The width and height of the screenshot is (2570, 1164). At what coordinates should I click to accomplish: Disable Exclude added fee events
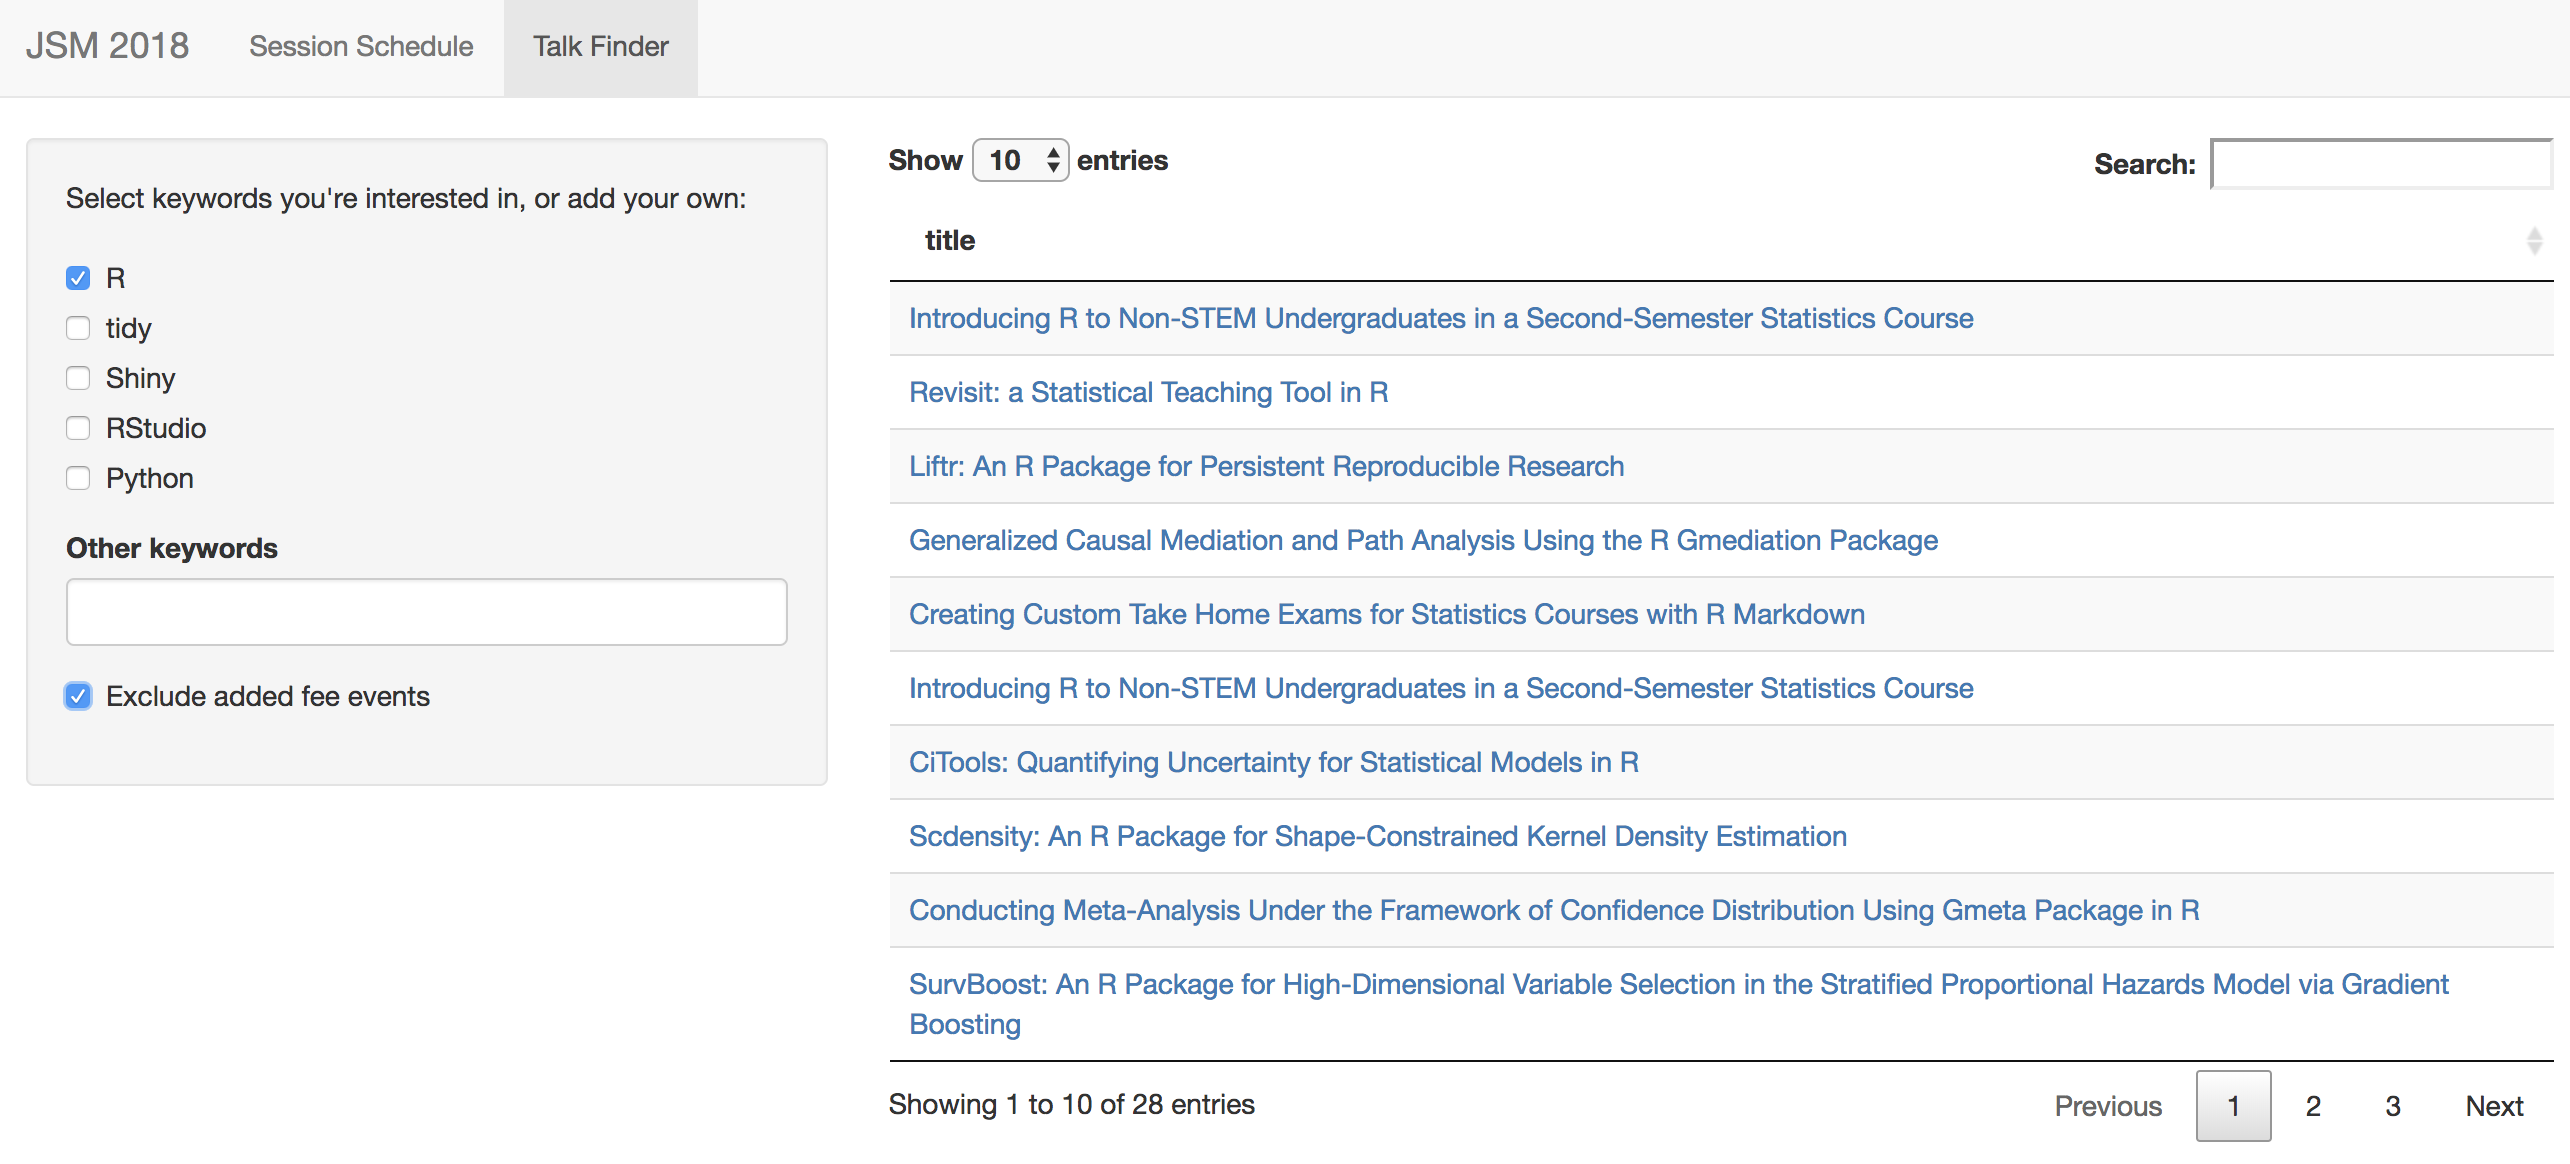click(x=78, y=696)
